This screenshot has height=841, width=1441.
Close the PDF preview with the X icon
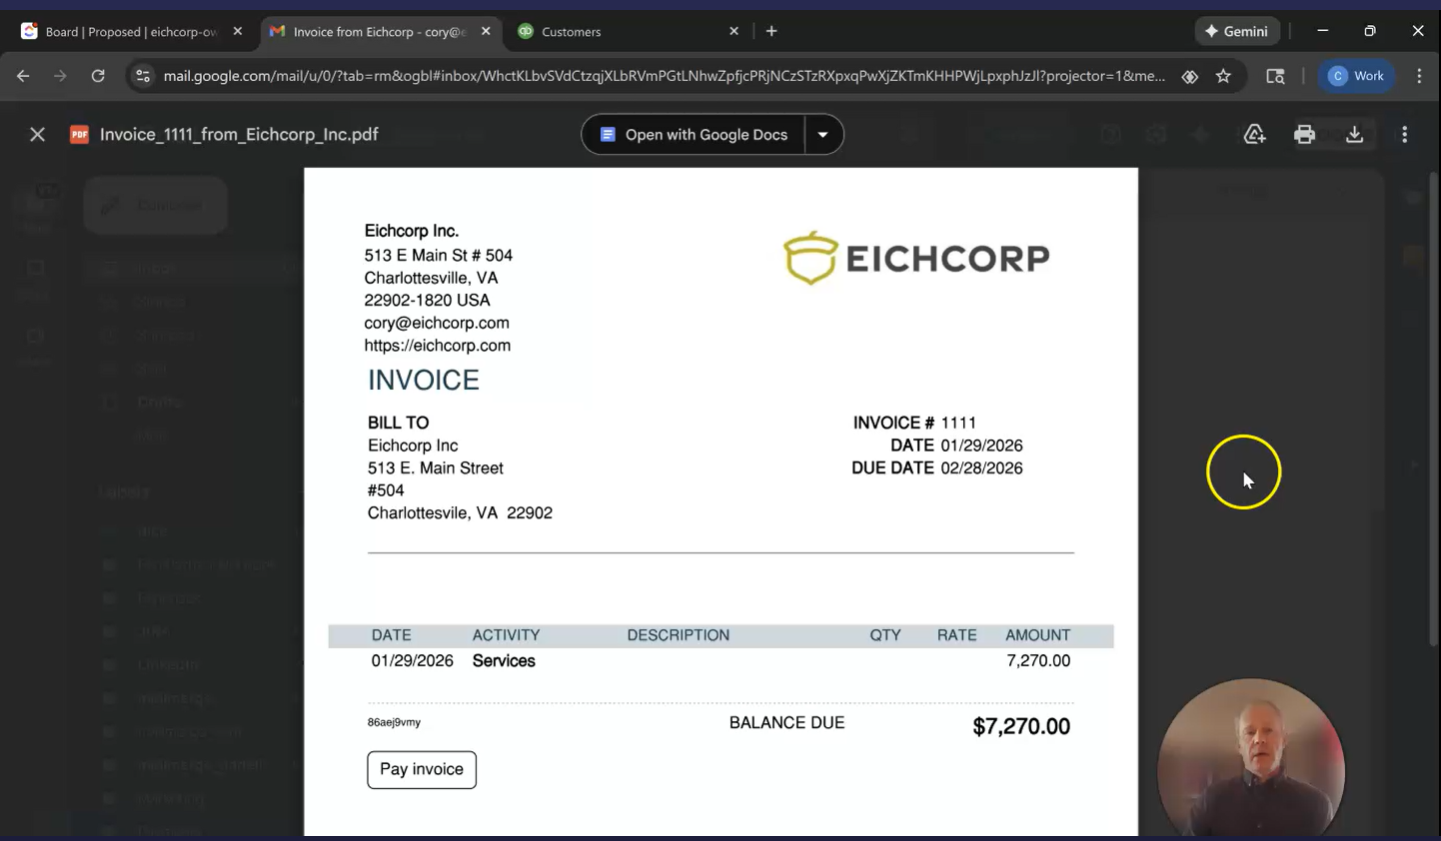(x=37, y=134)
